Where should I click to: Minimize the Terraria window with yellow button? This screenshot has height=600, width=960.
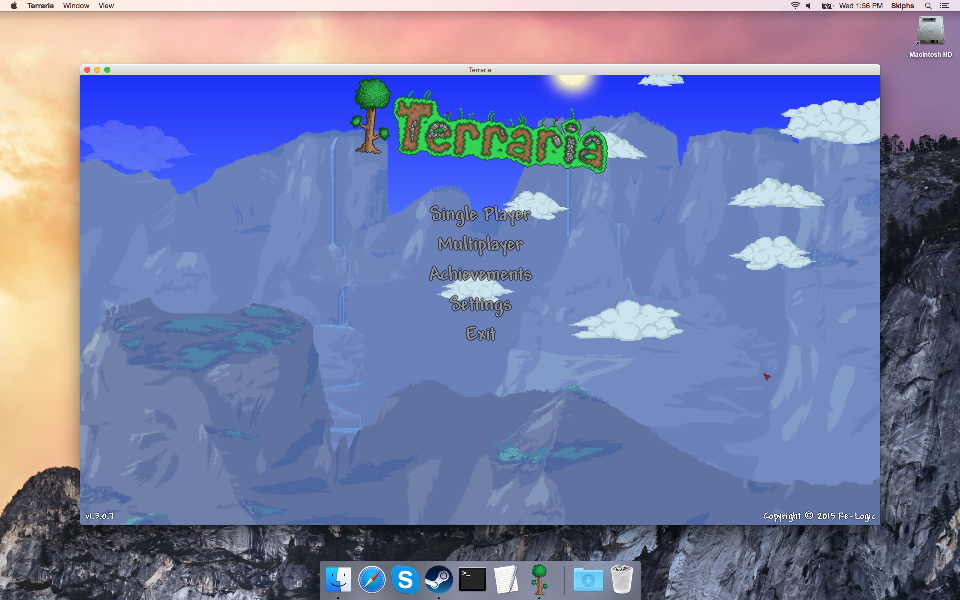click(97, 70)
